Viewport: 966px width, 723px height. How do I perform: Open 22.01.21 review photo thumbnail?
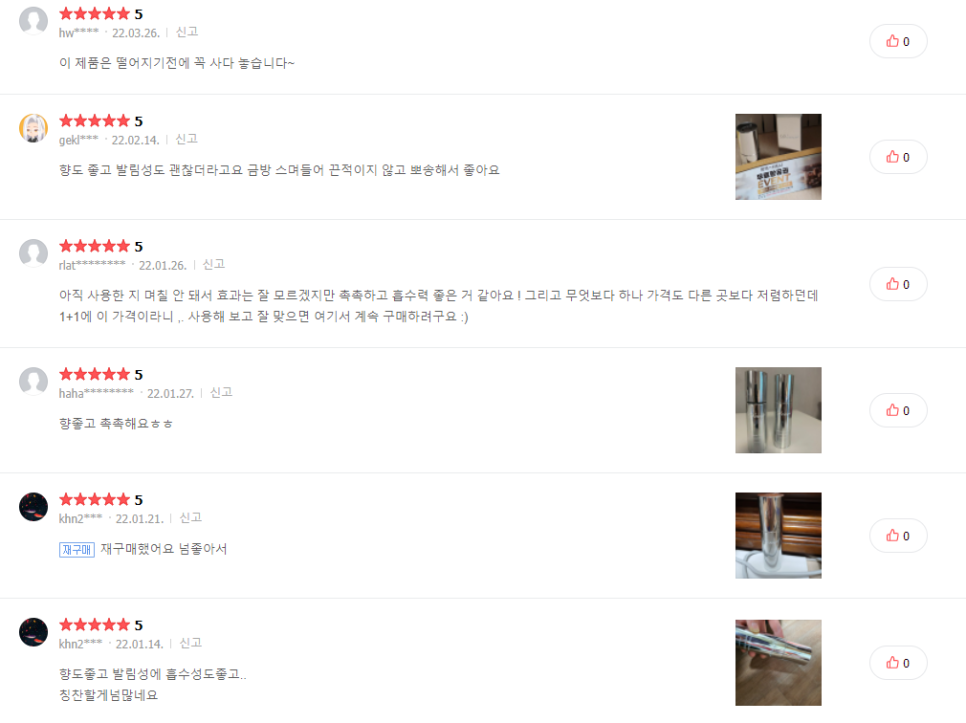(x=778, y=535)
